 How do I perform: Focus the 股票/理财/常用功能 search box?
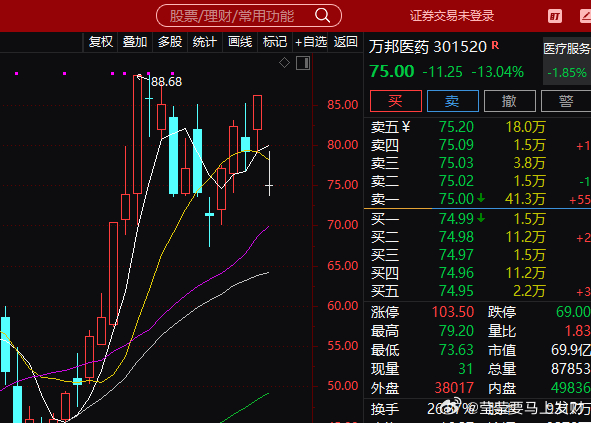pos(249,15)
